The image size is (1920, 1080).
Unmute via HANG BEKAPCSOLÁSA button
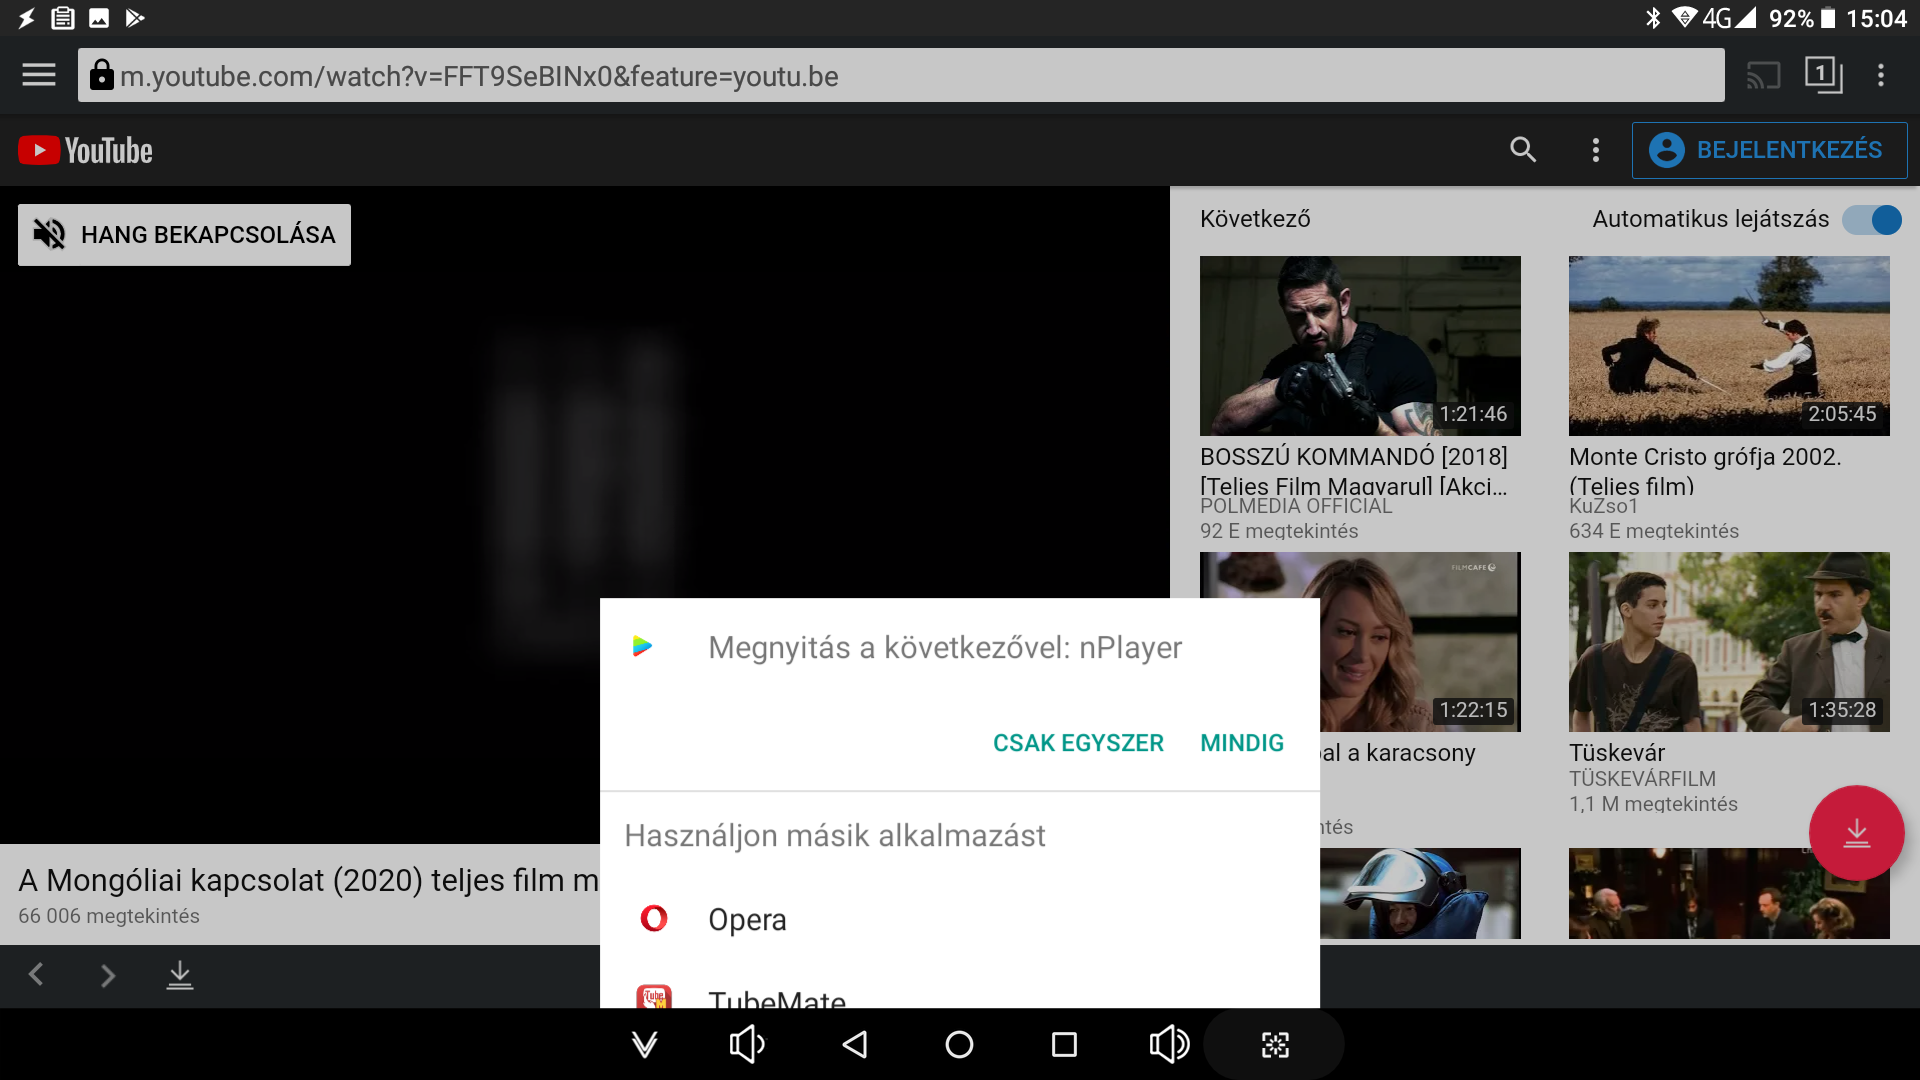(x=184, y=235)
